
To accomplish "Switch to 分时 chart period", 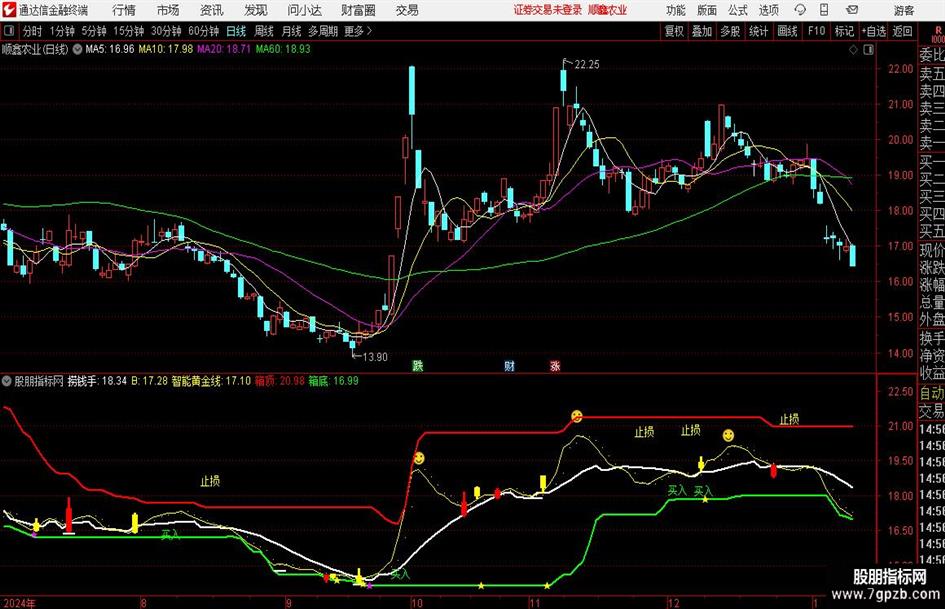I will tap(33, 31).
